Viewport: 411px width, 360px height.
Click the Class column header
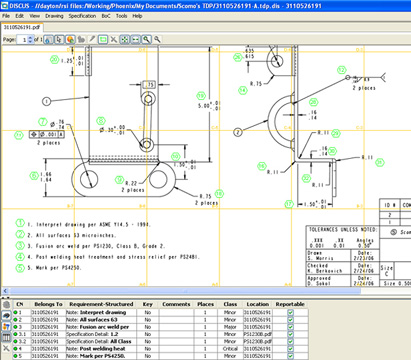[x=230, y=304]
